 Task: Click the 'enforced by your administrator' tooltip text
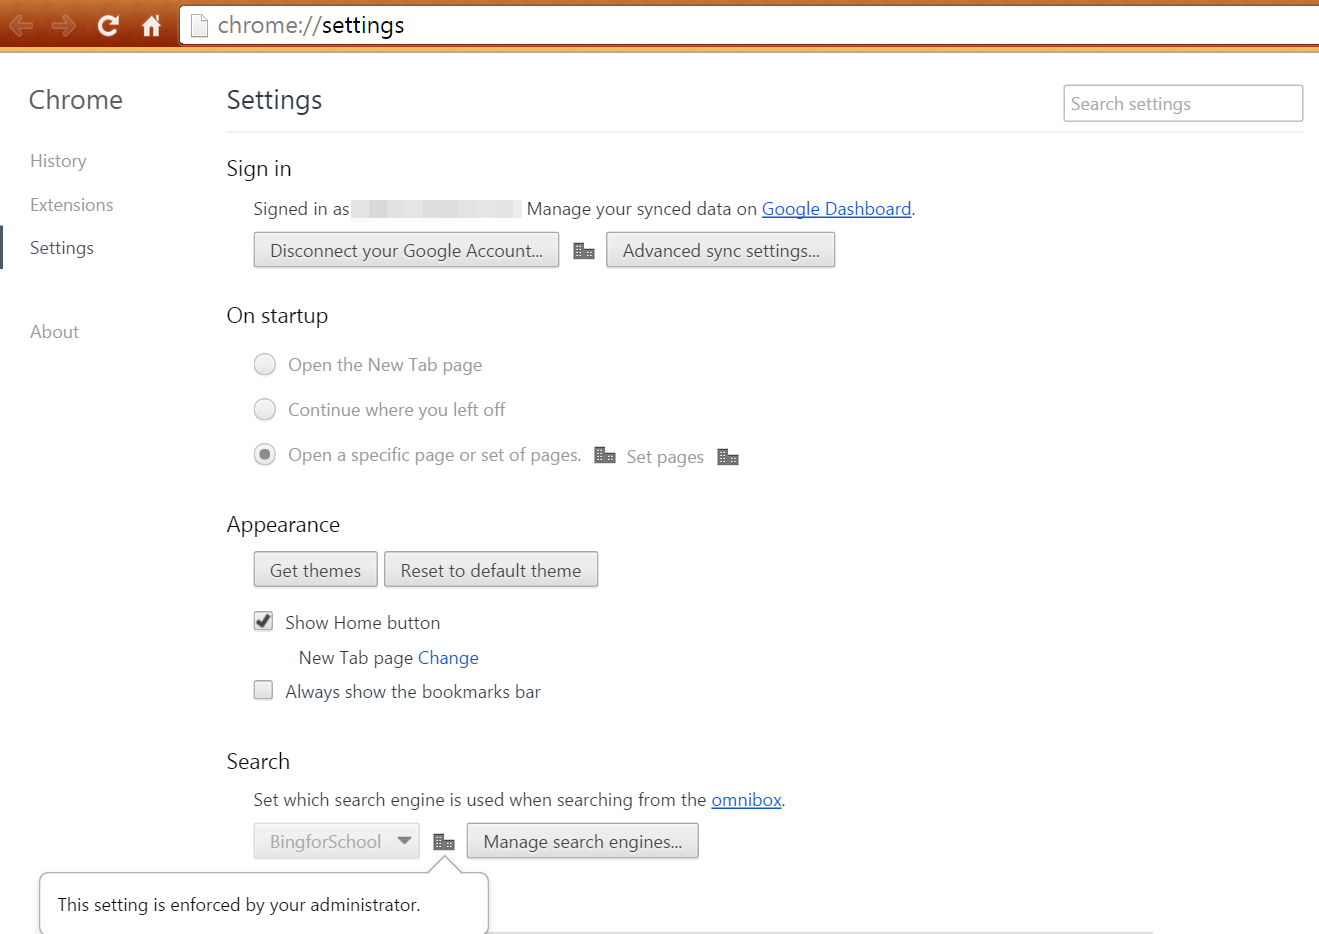tap(239, 905)
